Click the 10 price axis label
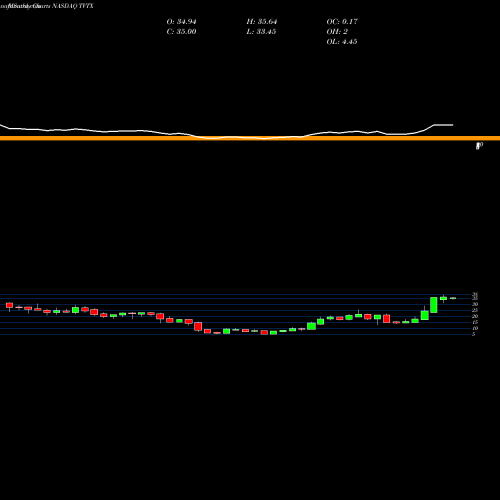This screenshot has height=500, width=500. click(x=475, y=328)
